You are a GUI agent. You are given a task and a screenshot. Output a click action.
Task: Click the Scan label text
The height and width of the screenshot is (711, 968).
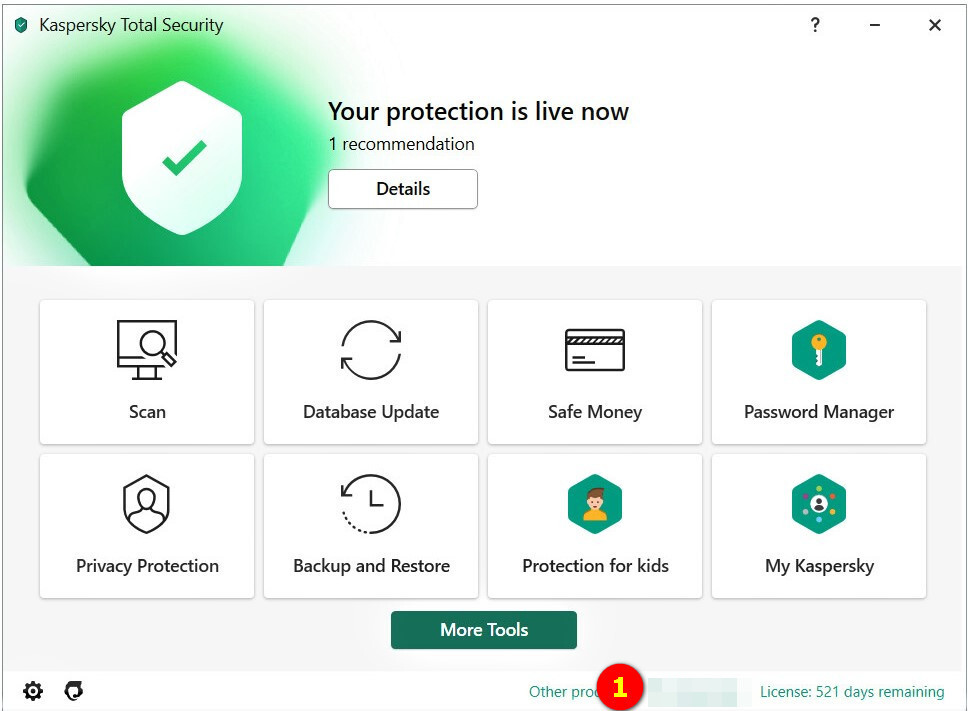point(147,412)
